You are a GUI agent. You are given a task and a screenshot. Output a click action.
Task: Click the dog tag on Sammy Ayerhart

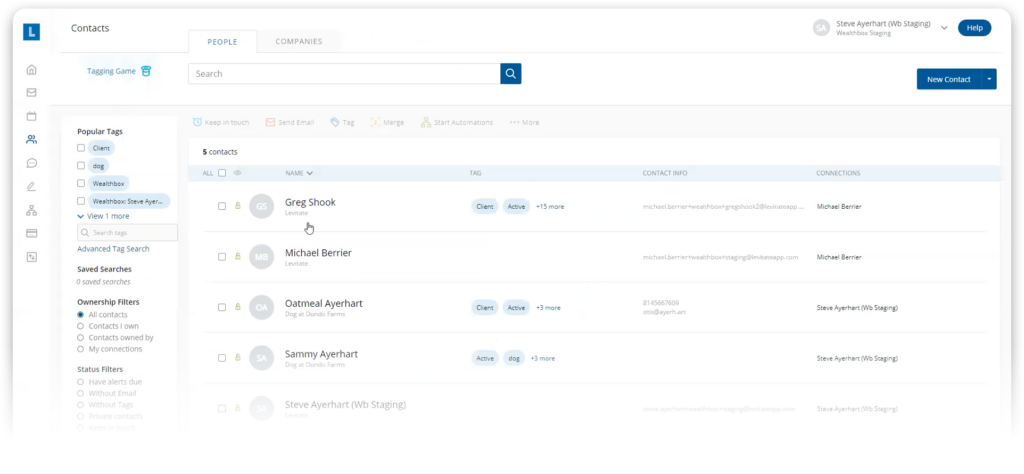coord(514,358)
